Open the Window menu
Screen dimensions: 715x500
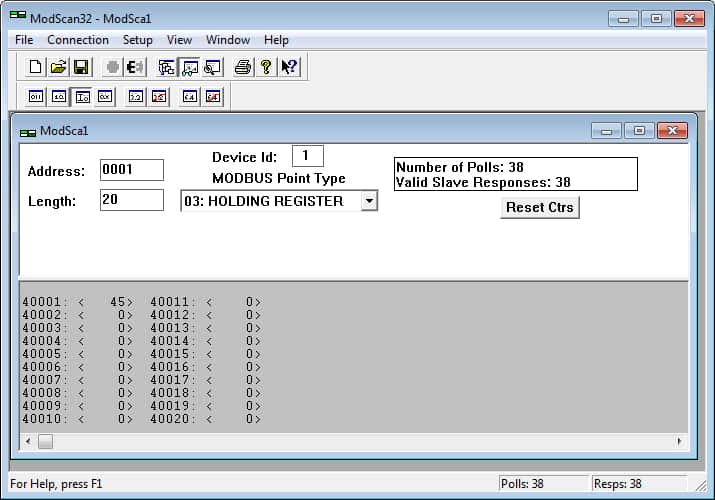(228, 40)
